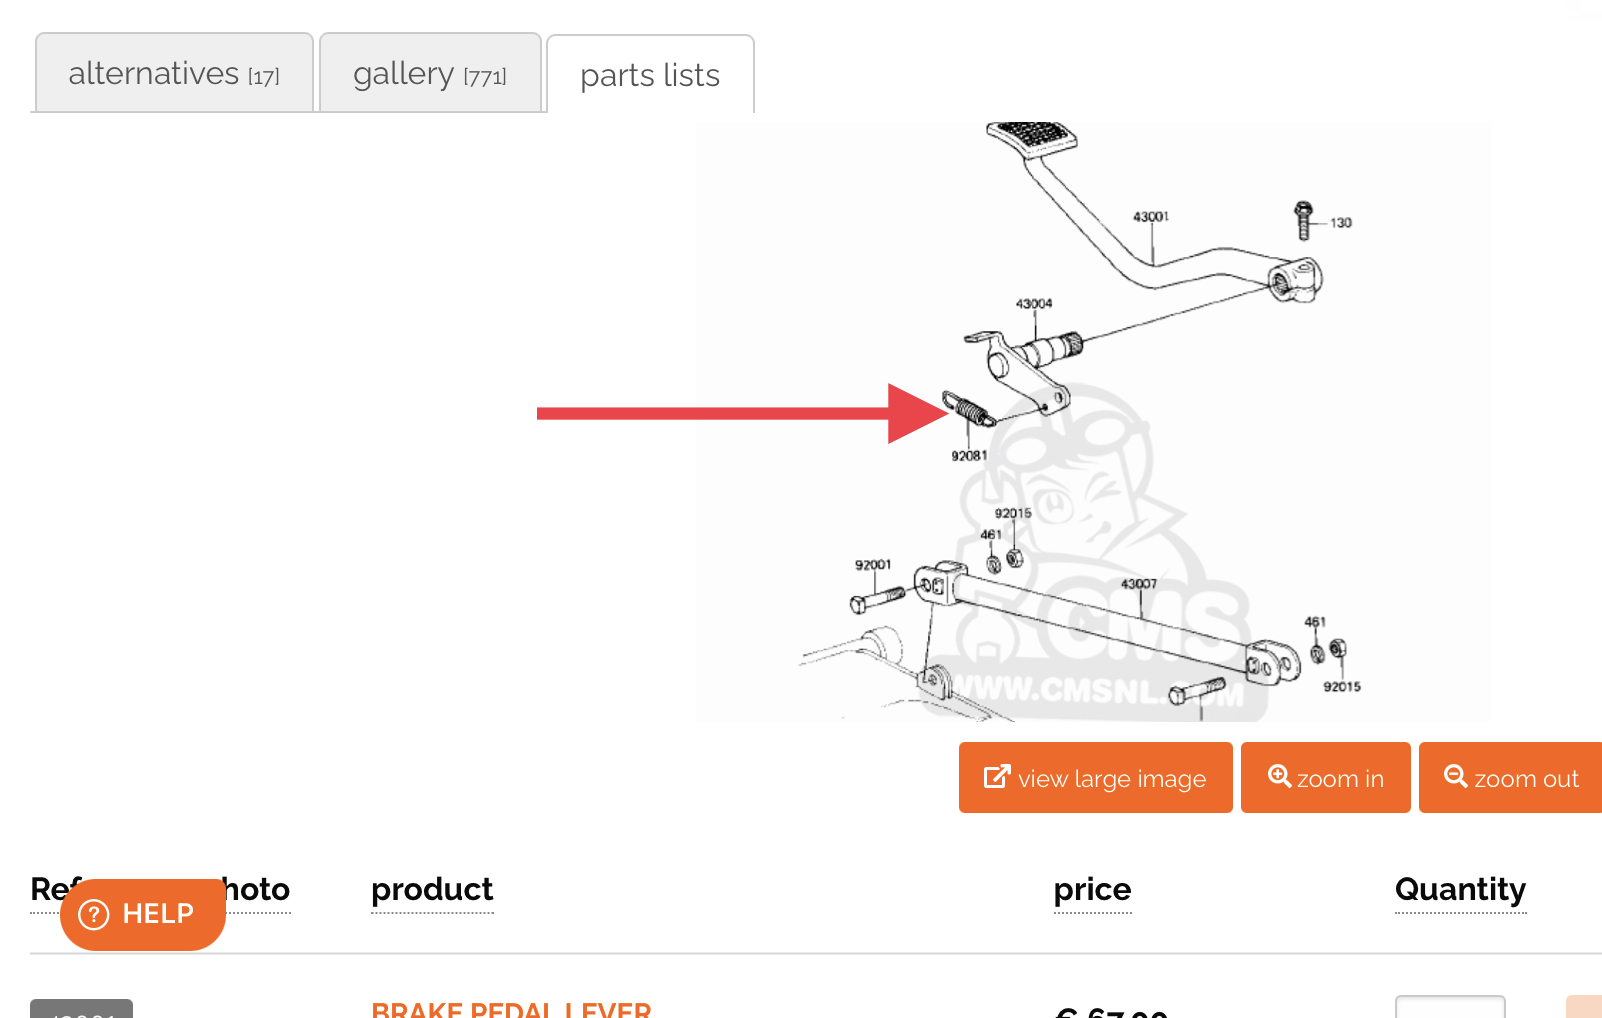Click the gray reference number badge
Screen dimensions: 1602x1018
pos(81,1009)
